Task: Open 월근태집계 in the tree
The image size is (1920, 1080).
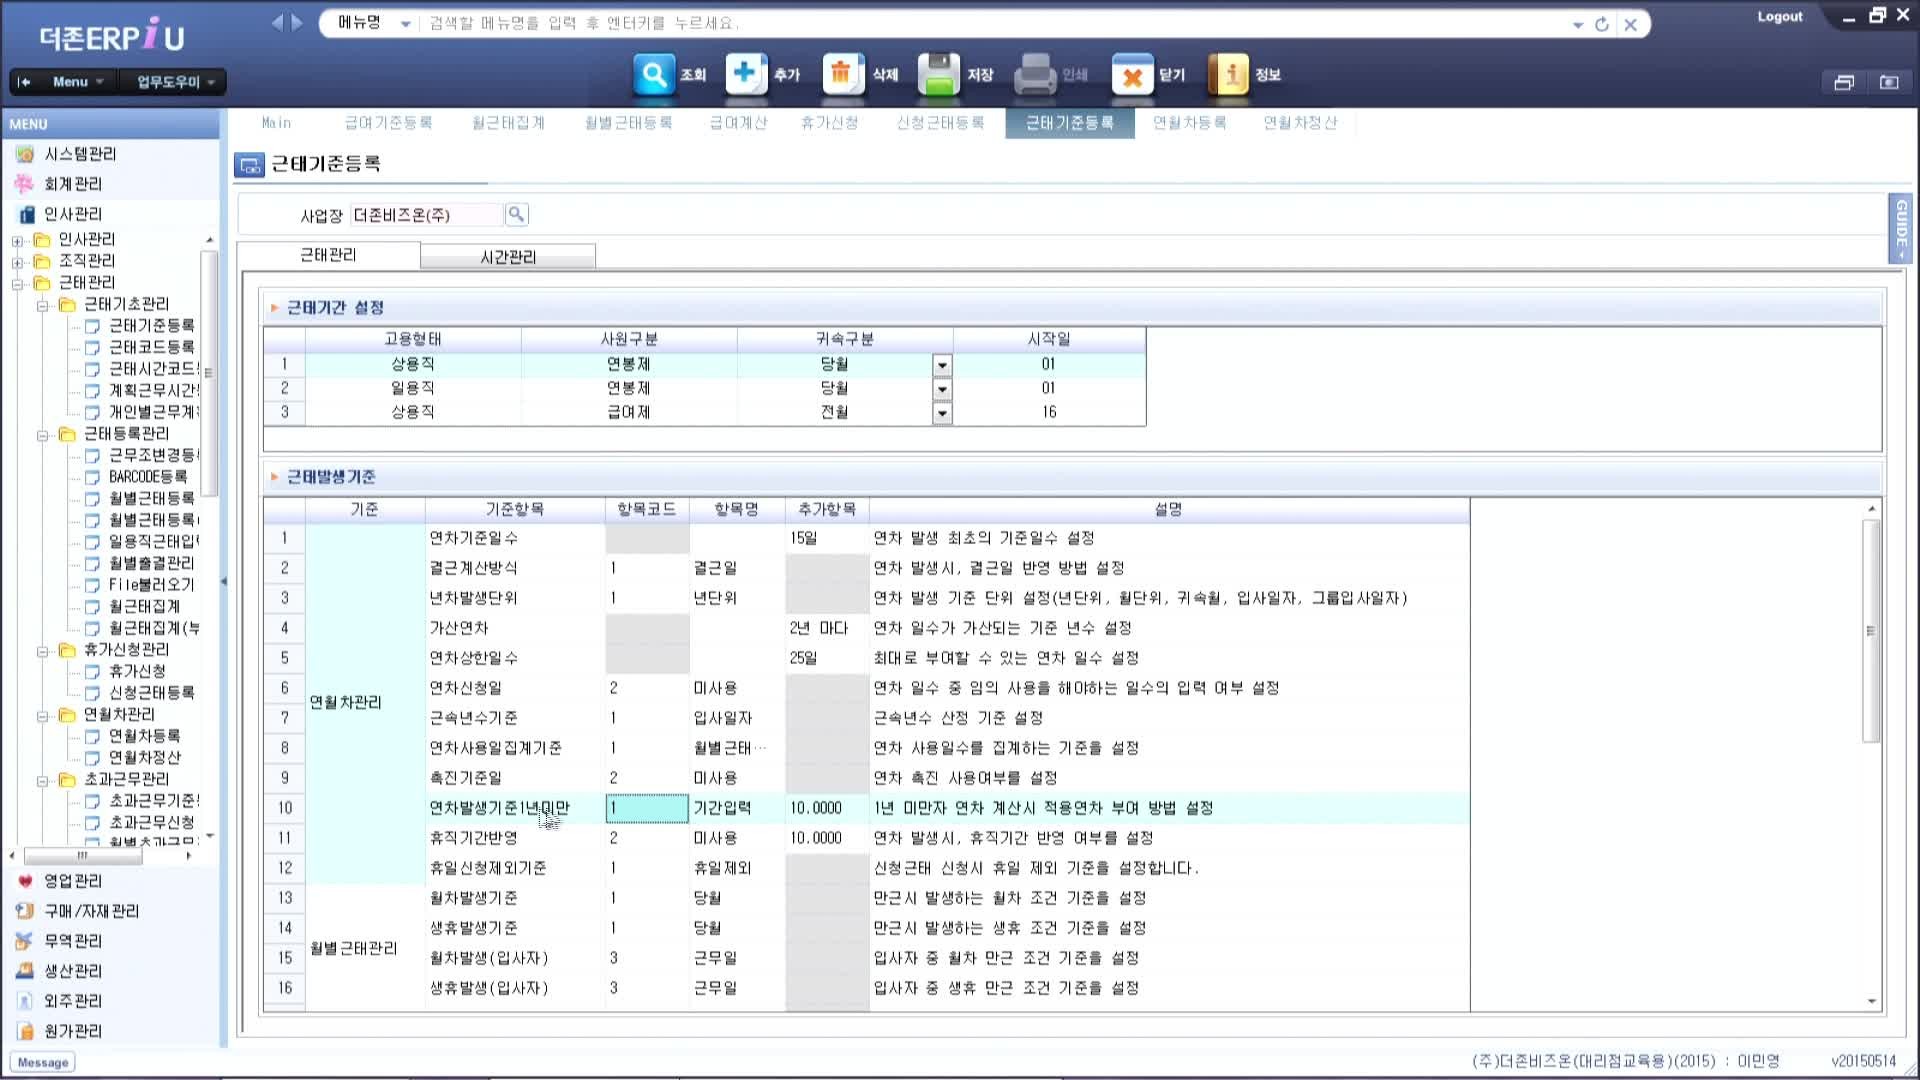Action: tap(144, 606)
